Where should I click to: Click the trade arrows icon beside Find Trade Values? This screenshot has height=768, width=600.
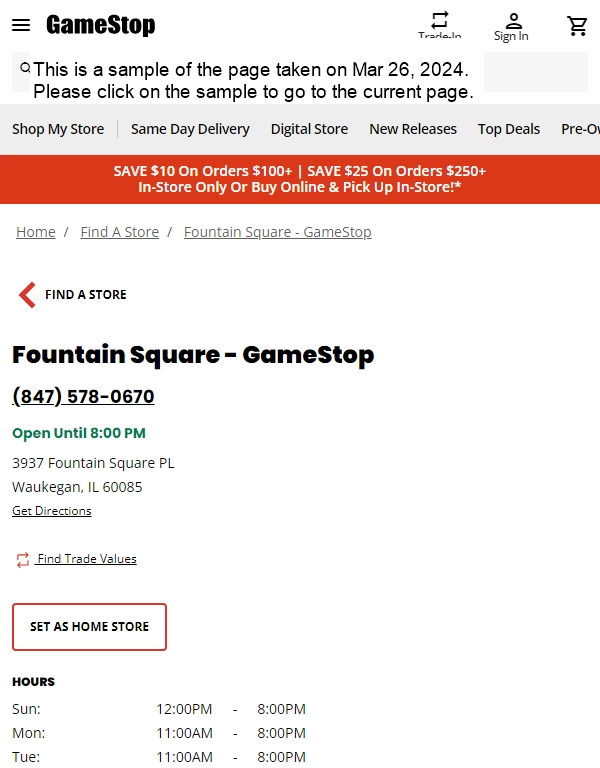tap(23, 560)
